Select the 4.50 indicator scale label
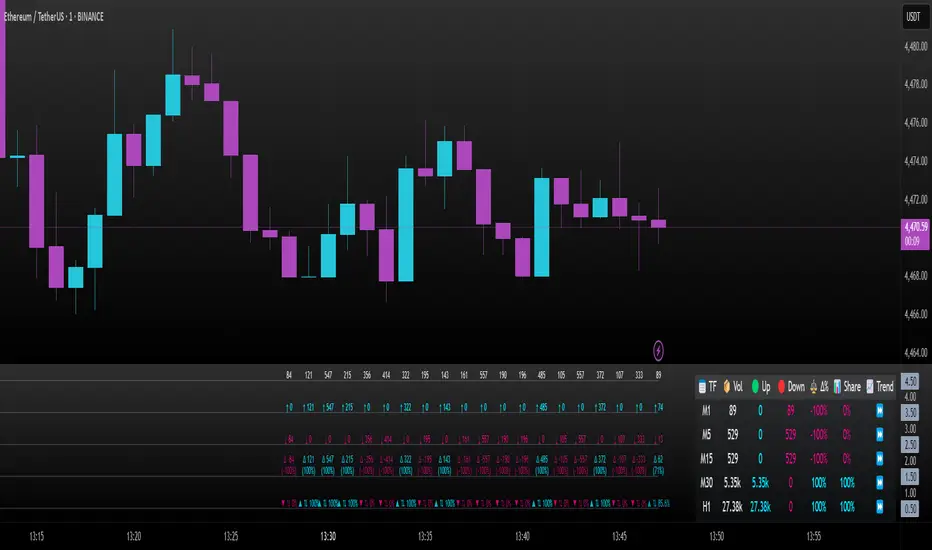Image resolution: width=932 pixels, height=550 pixels. pyautogui.click(x=911, y=382)
